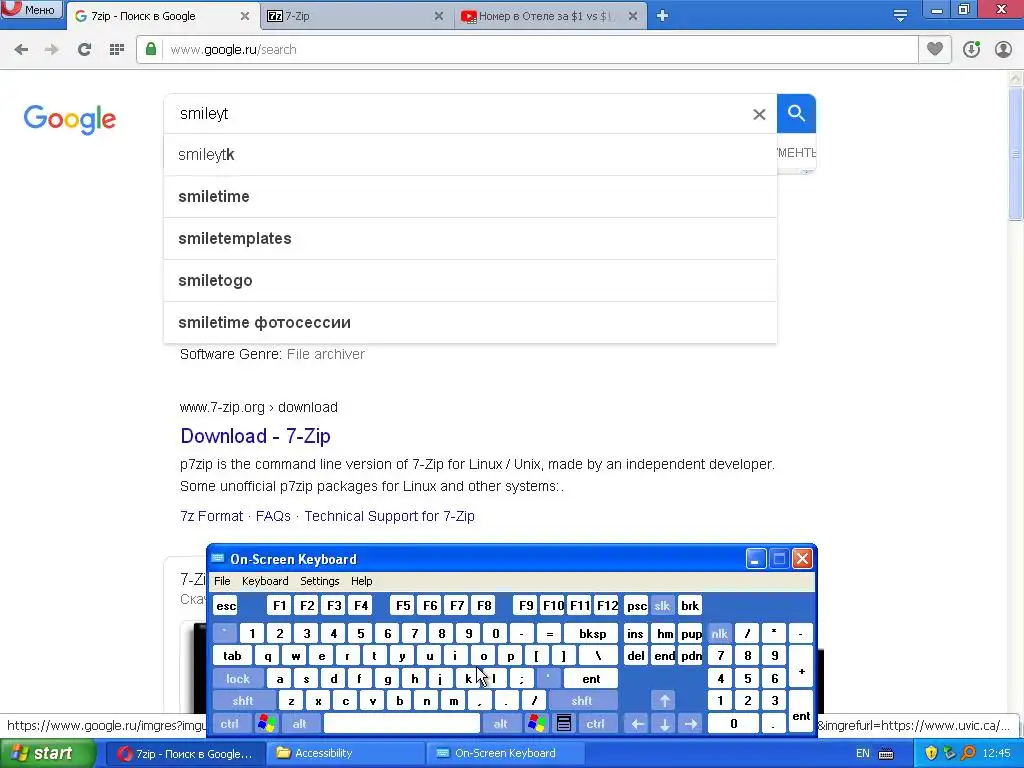Click the security shield tray icon

coord(931,753)
